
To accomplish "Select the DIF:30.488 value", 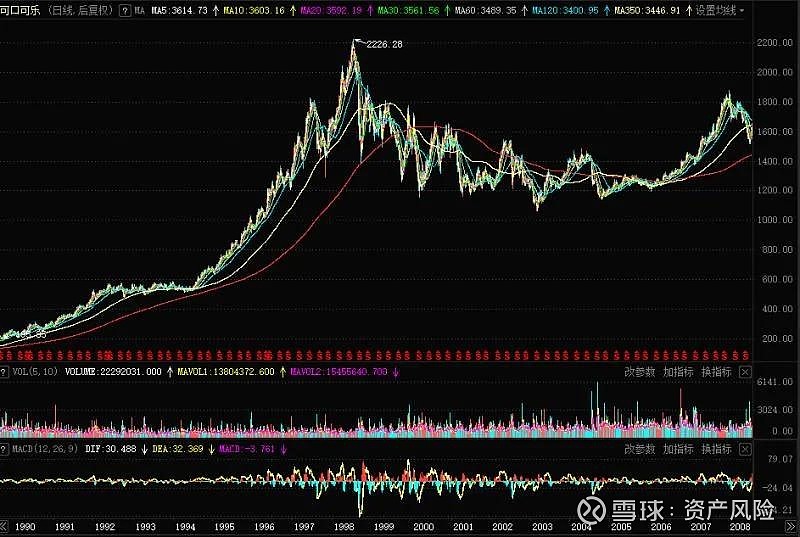I will tap(111, 449).
